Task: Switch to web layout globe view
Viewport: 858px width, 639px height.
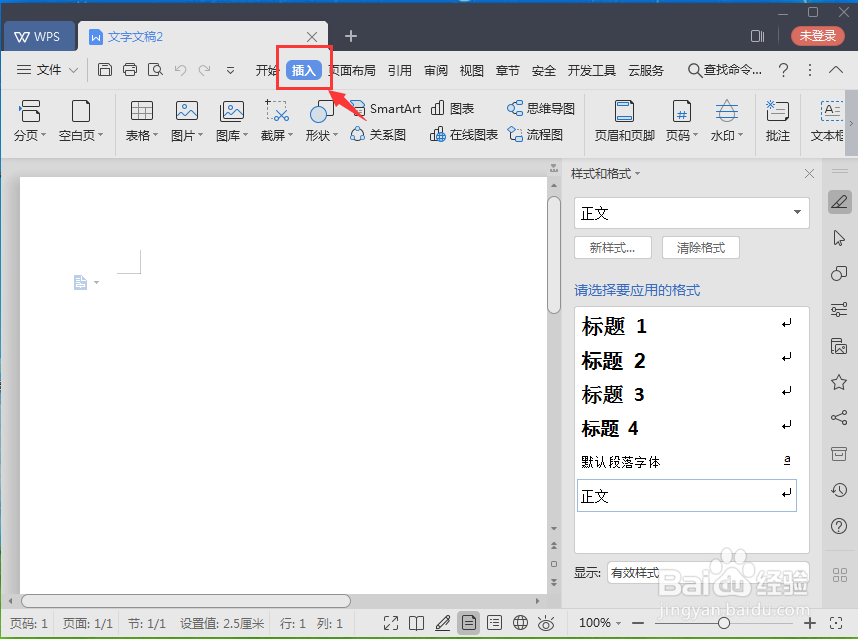Action: tap(520, 623)
